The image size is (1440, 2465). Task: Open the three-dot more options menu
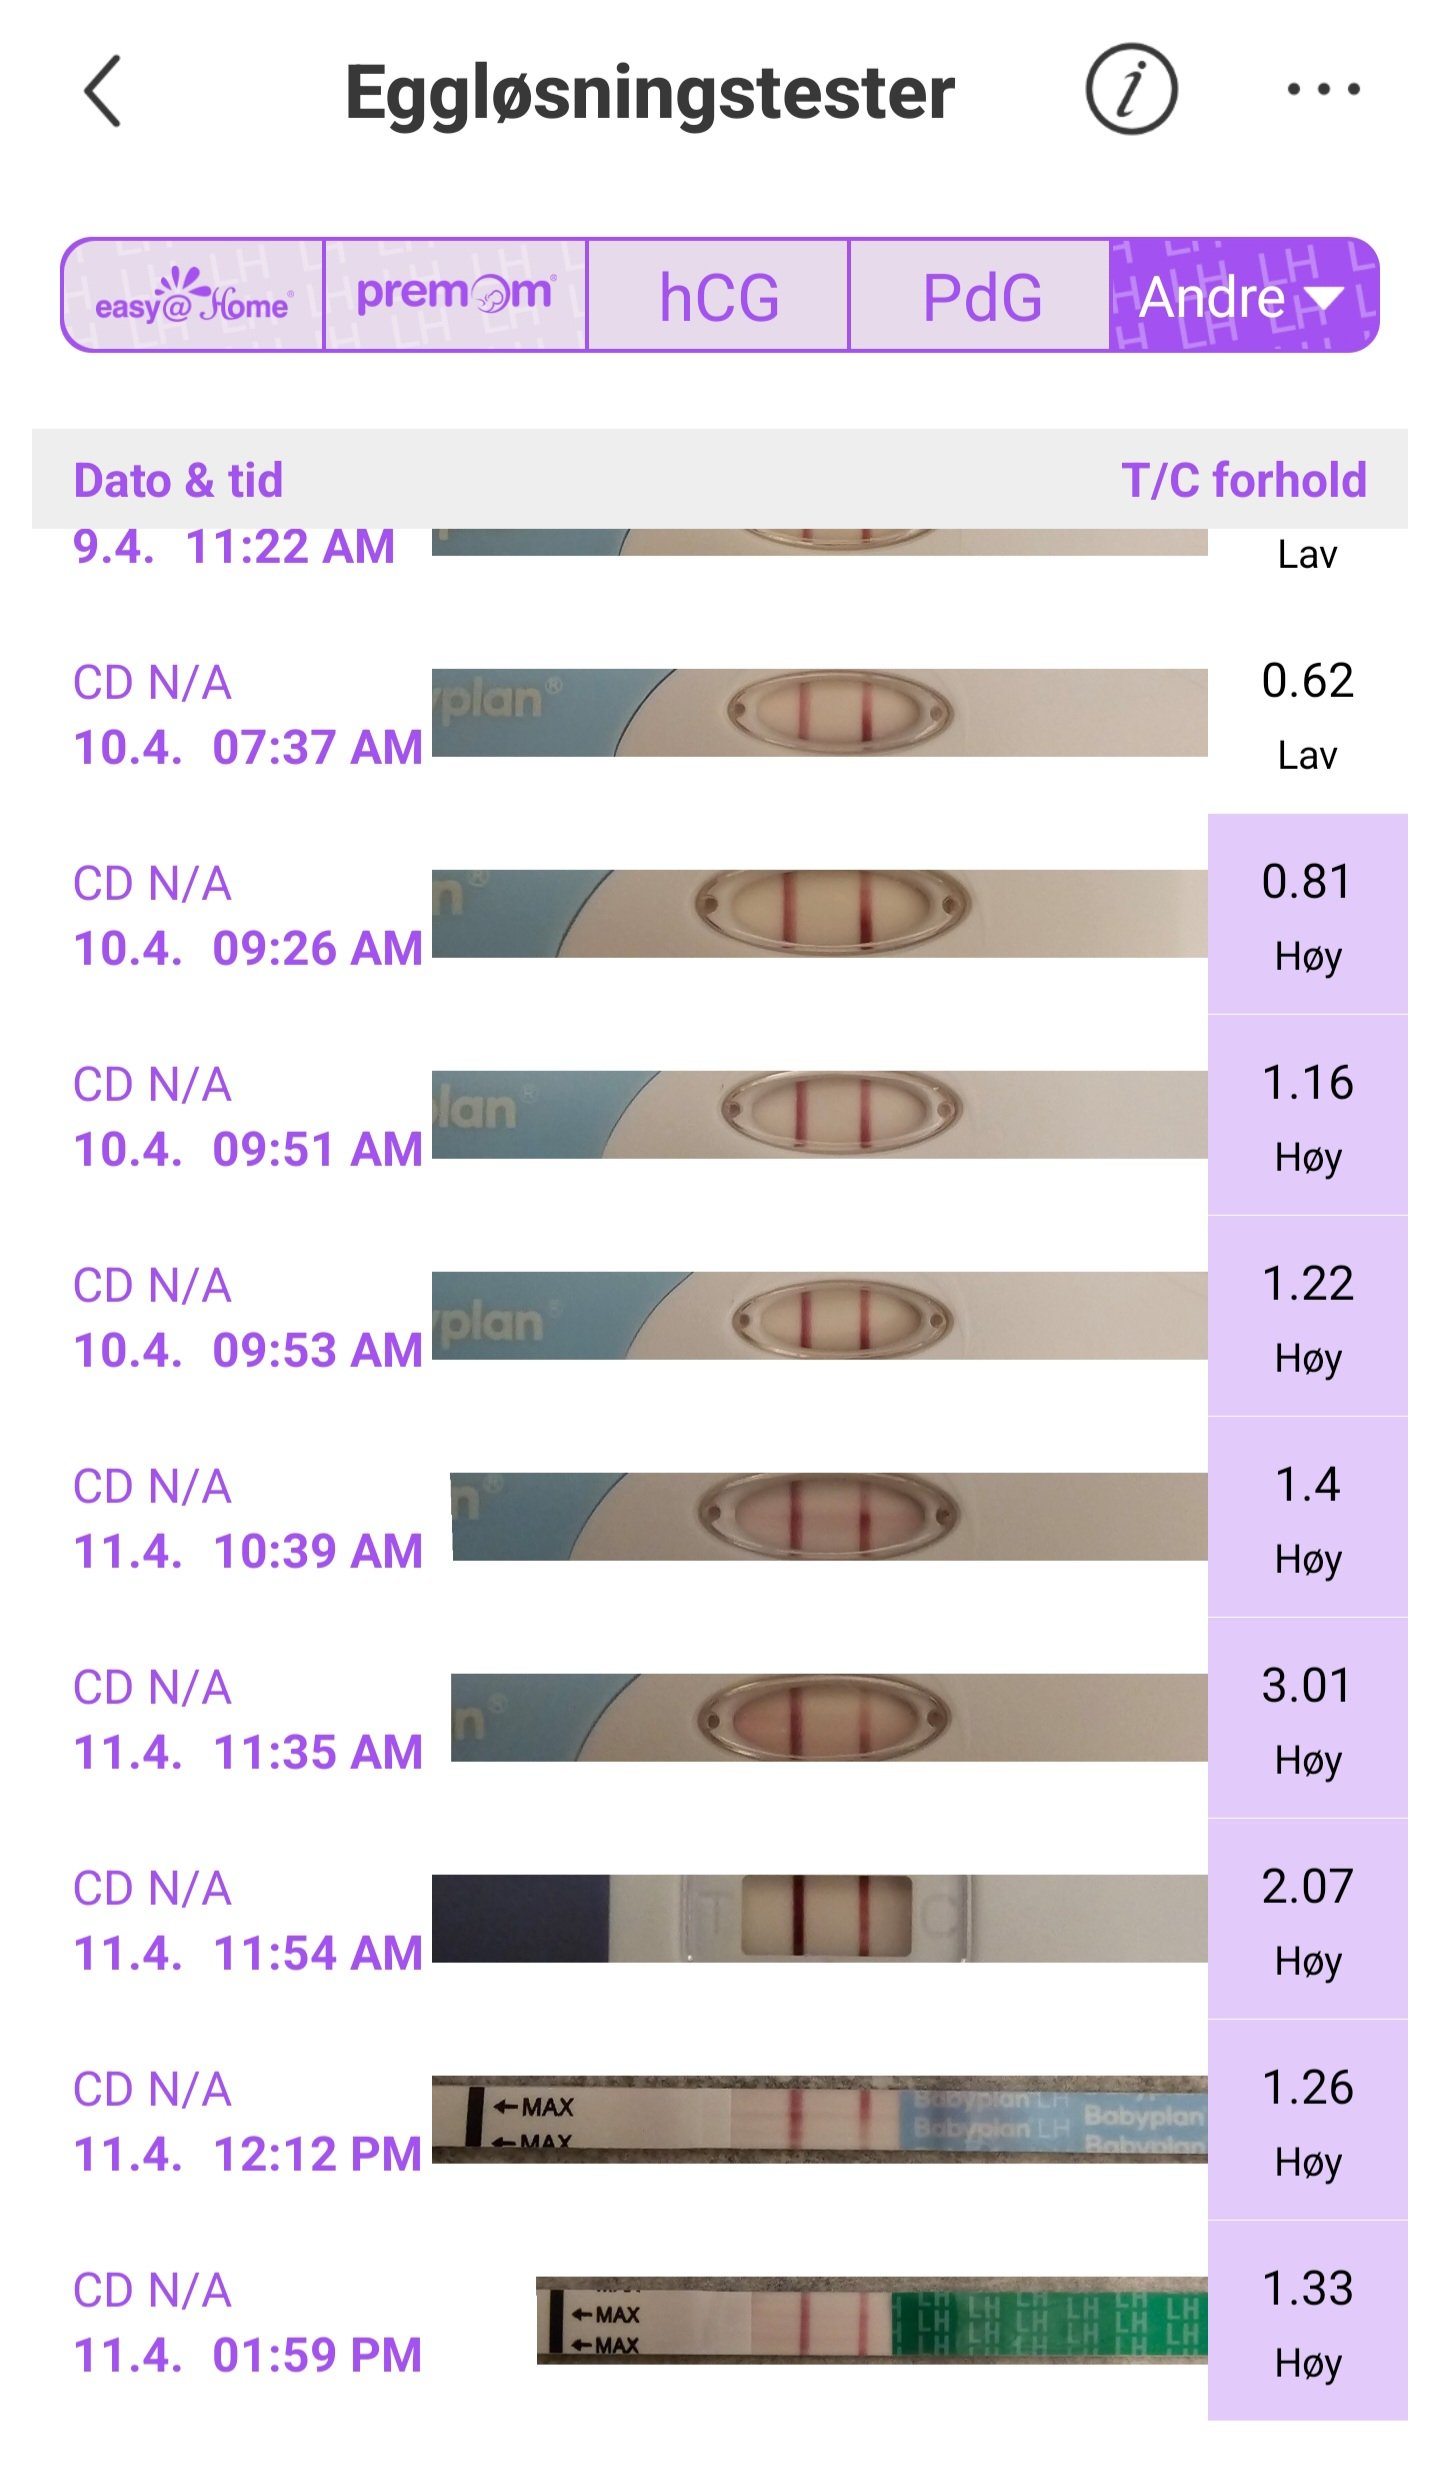[x=1323, y=90]
